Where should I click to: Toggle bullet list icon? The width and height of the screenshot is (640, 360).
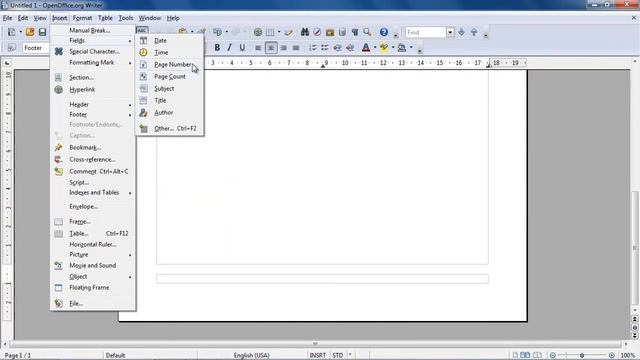[x=325, y=48]
